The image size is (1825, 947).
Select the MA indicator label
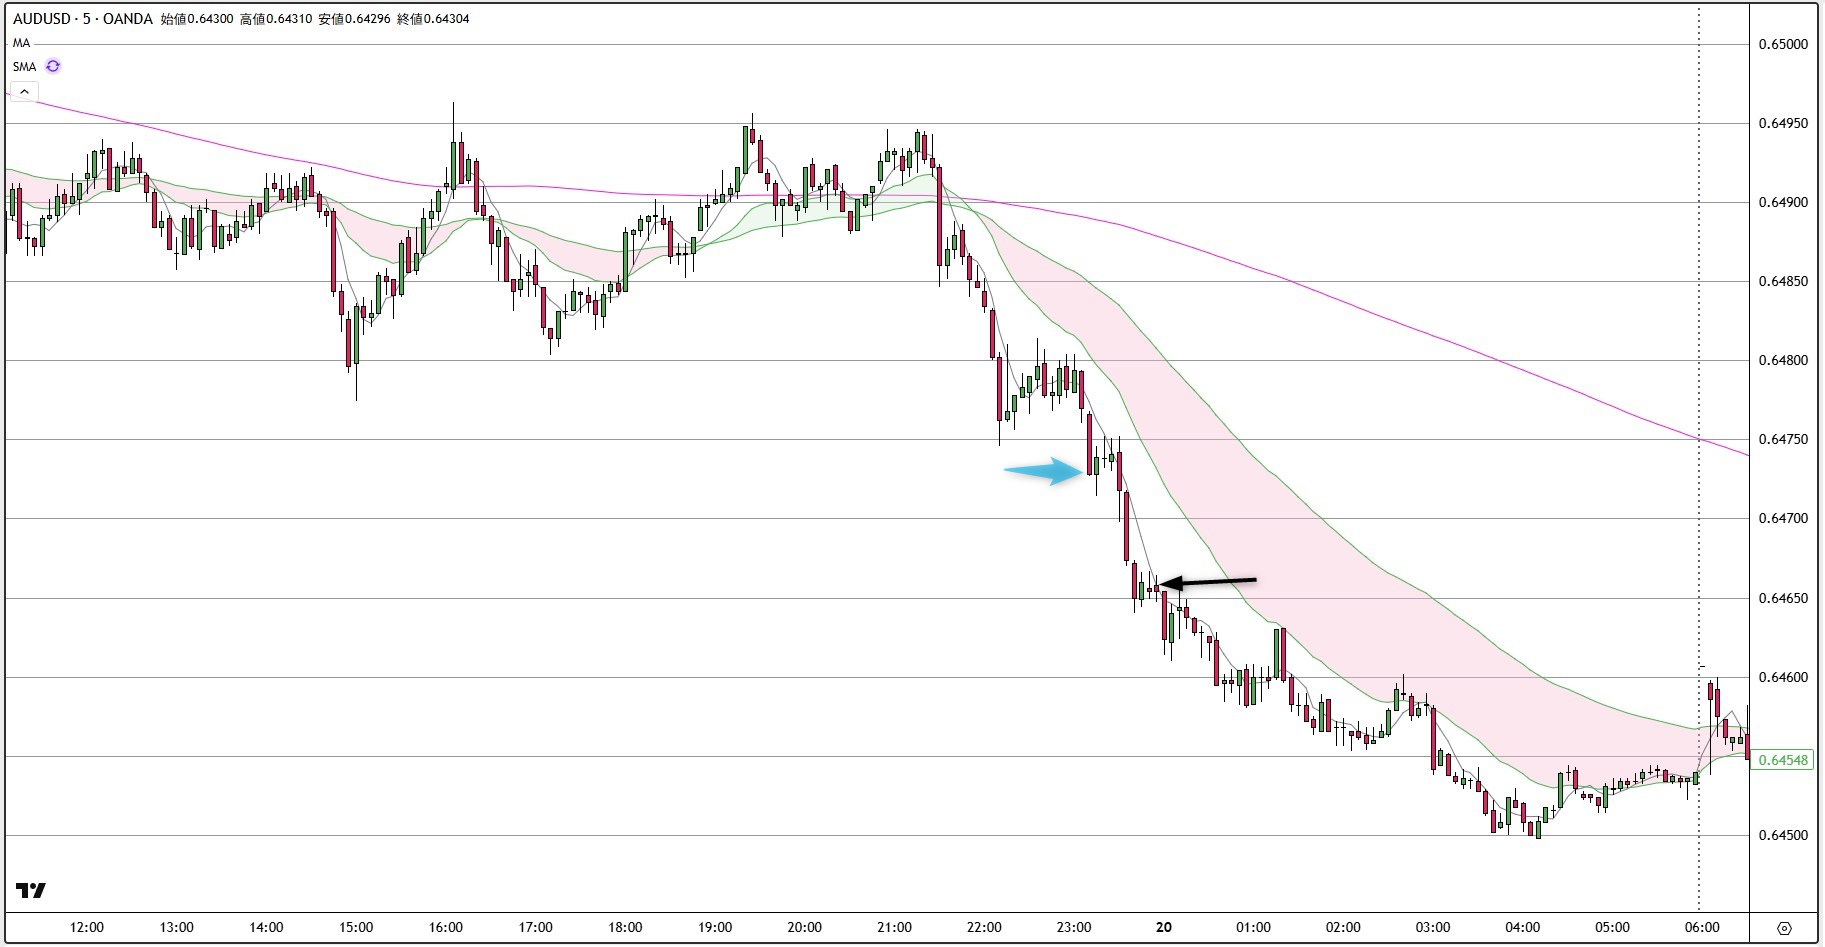21,43
